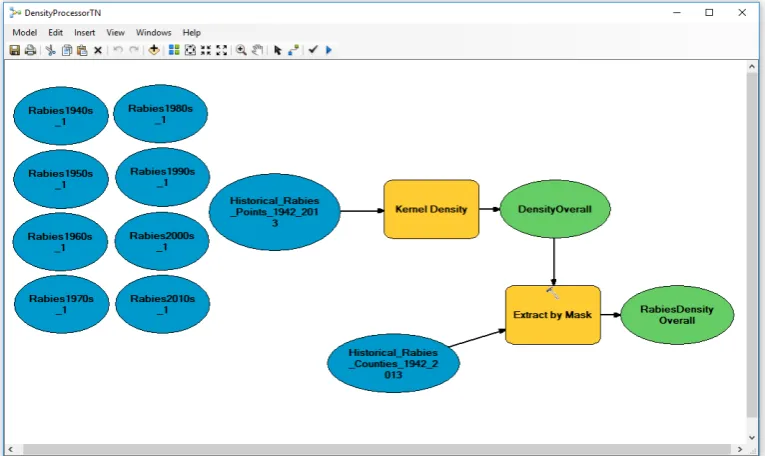Open the Insert menu

point(84,32)
